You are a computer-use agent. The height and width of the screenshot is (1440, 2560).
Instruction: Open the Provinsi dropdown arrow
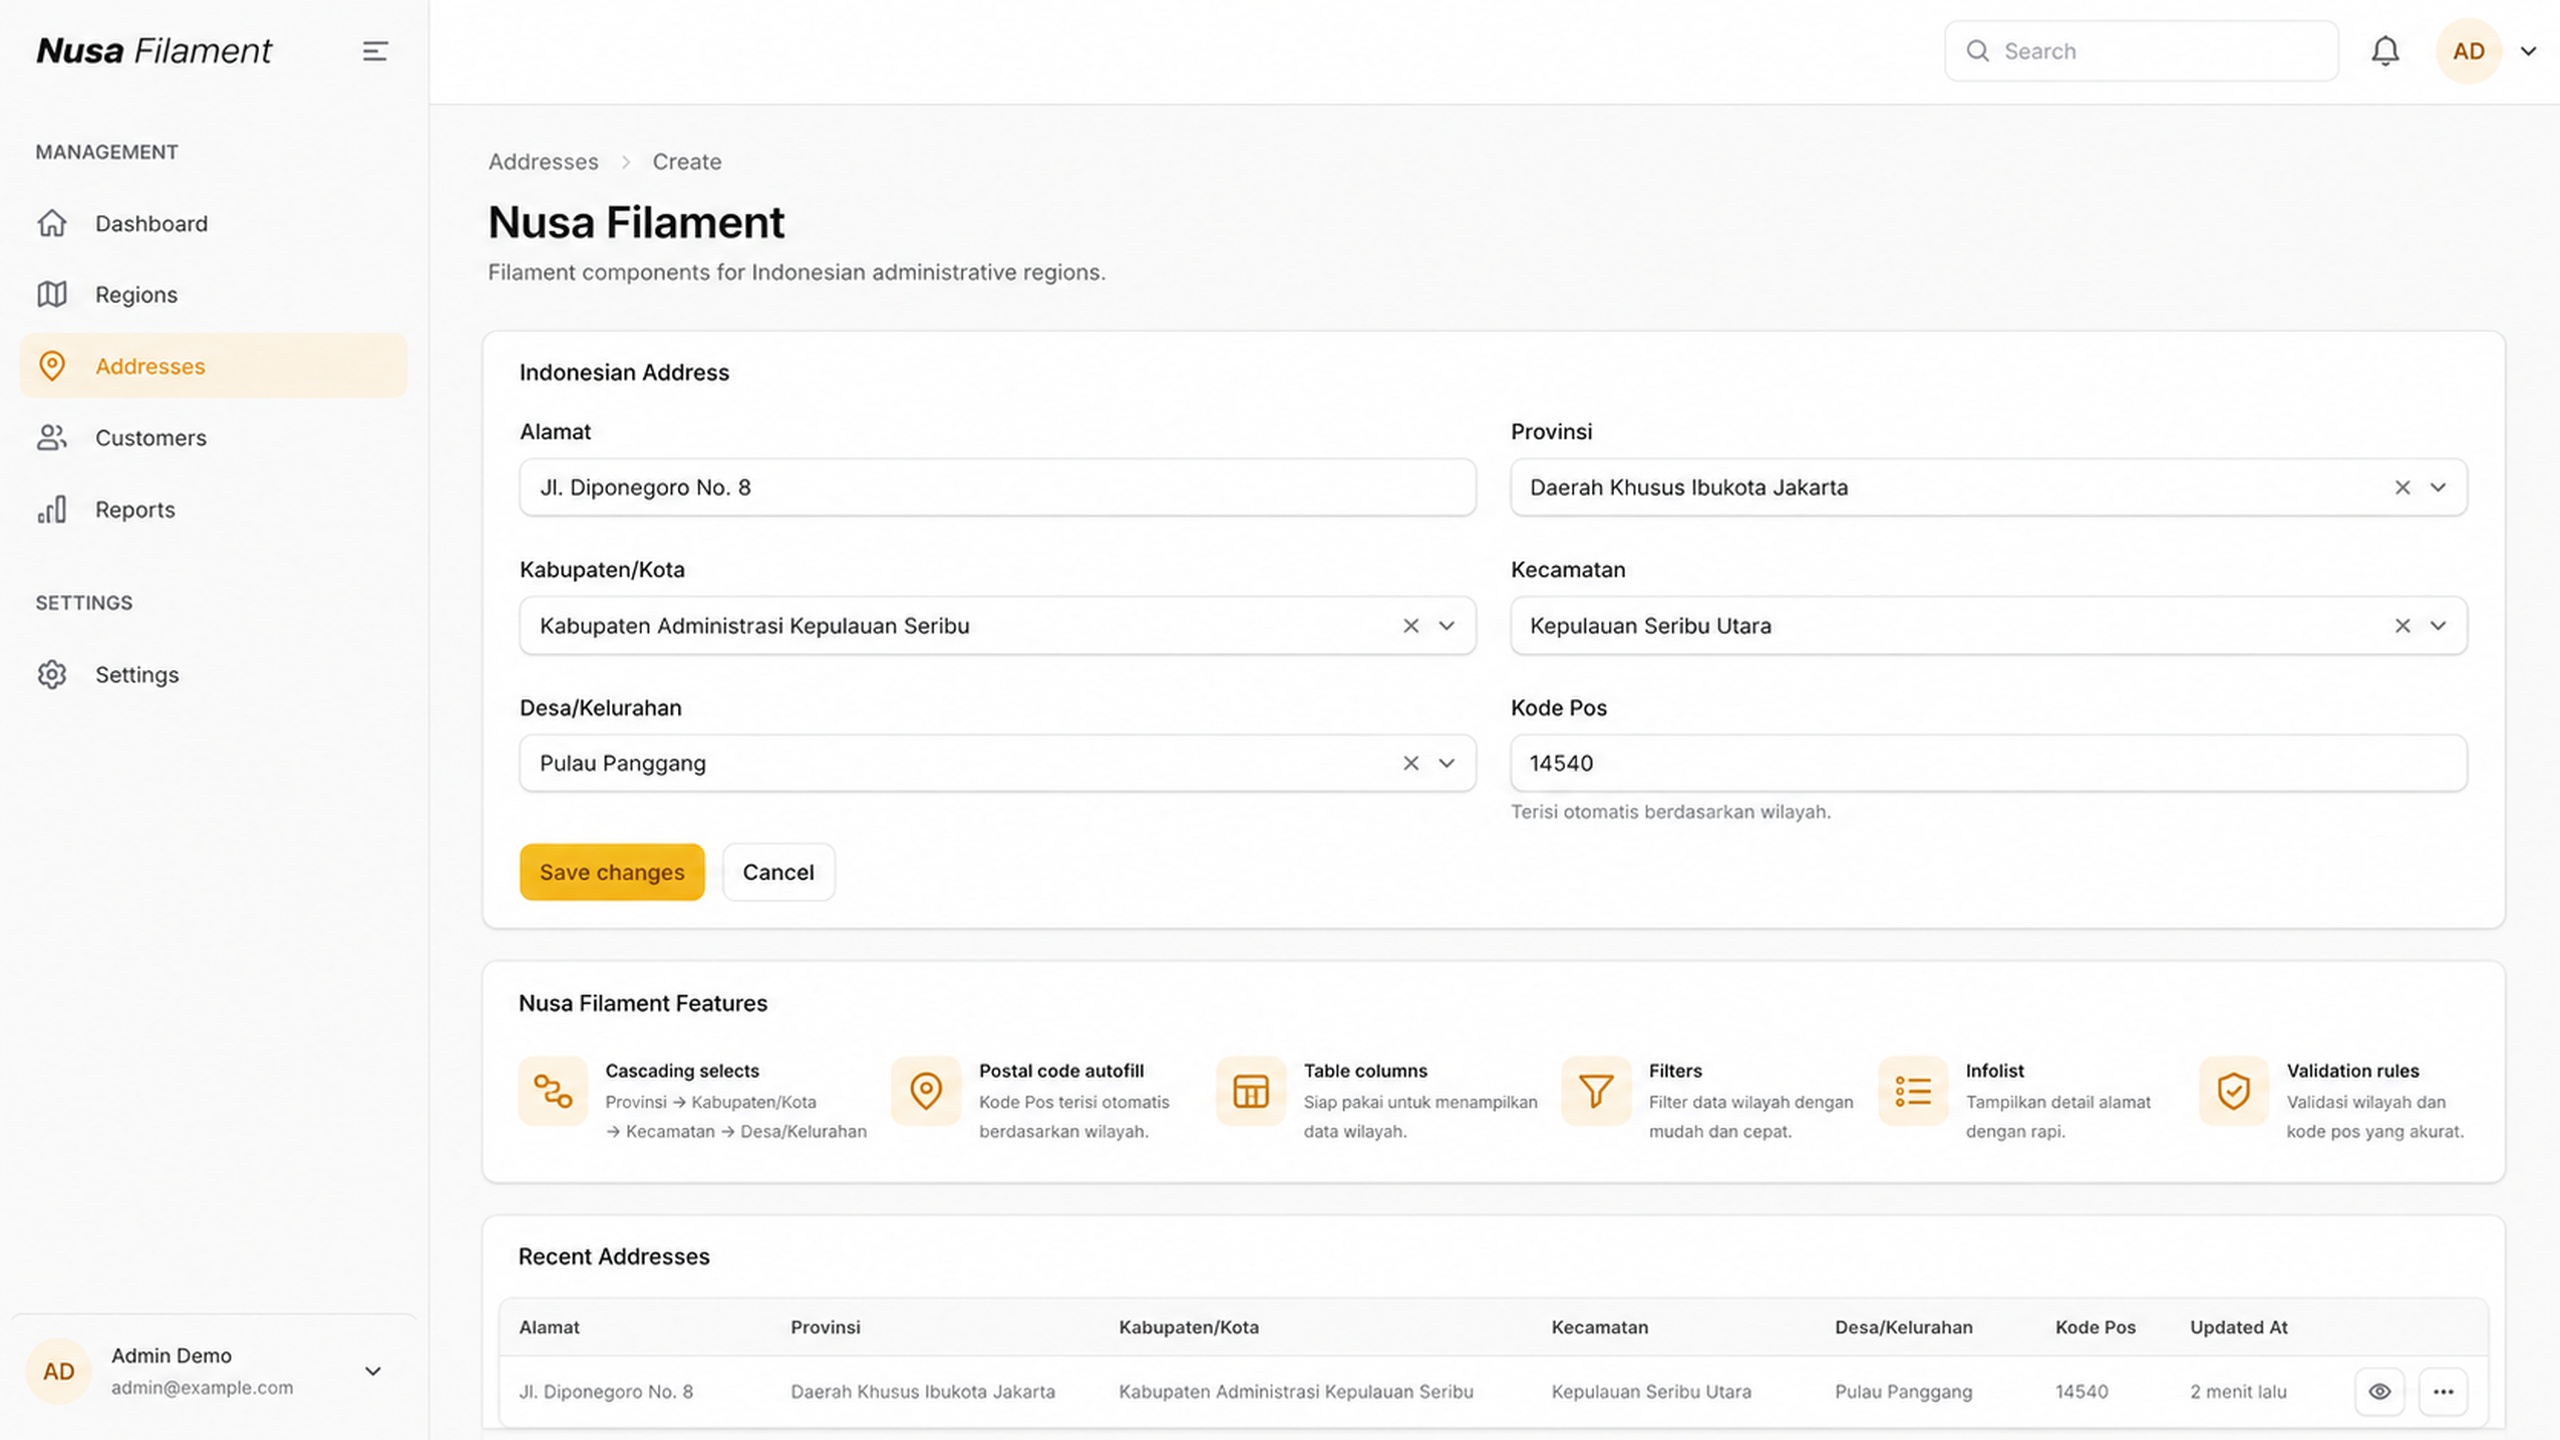(2438, 487)
